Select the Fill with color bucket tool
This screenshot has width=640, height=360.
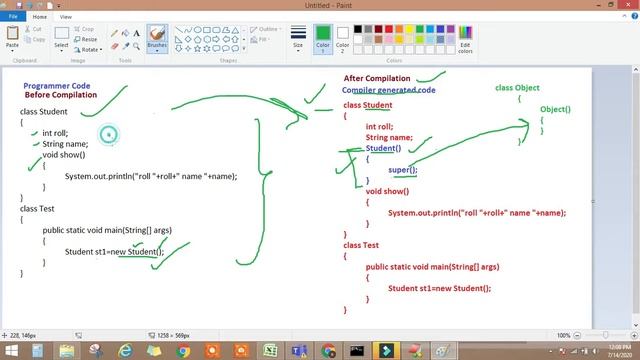pos(125,34)
